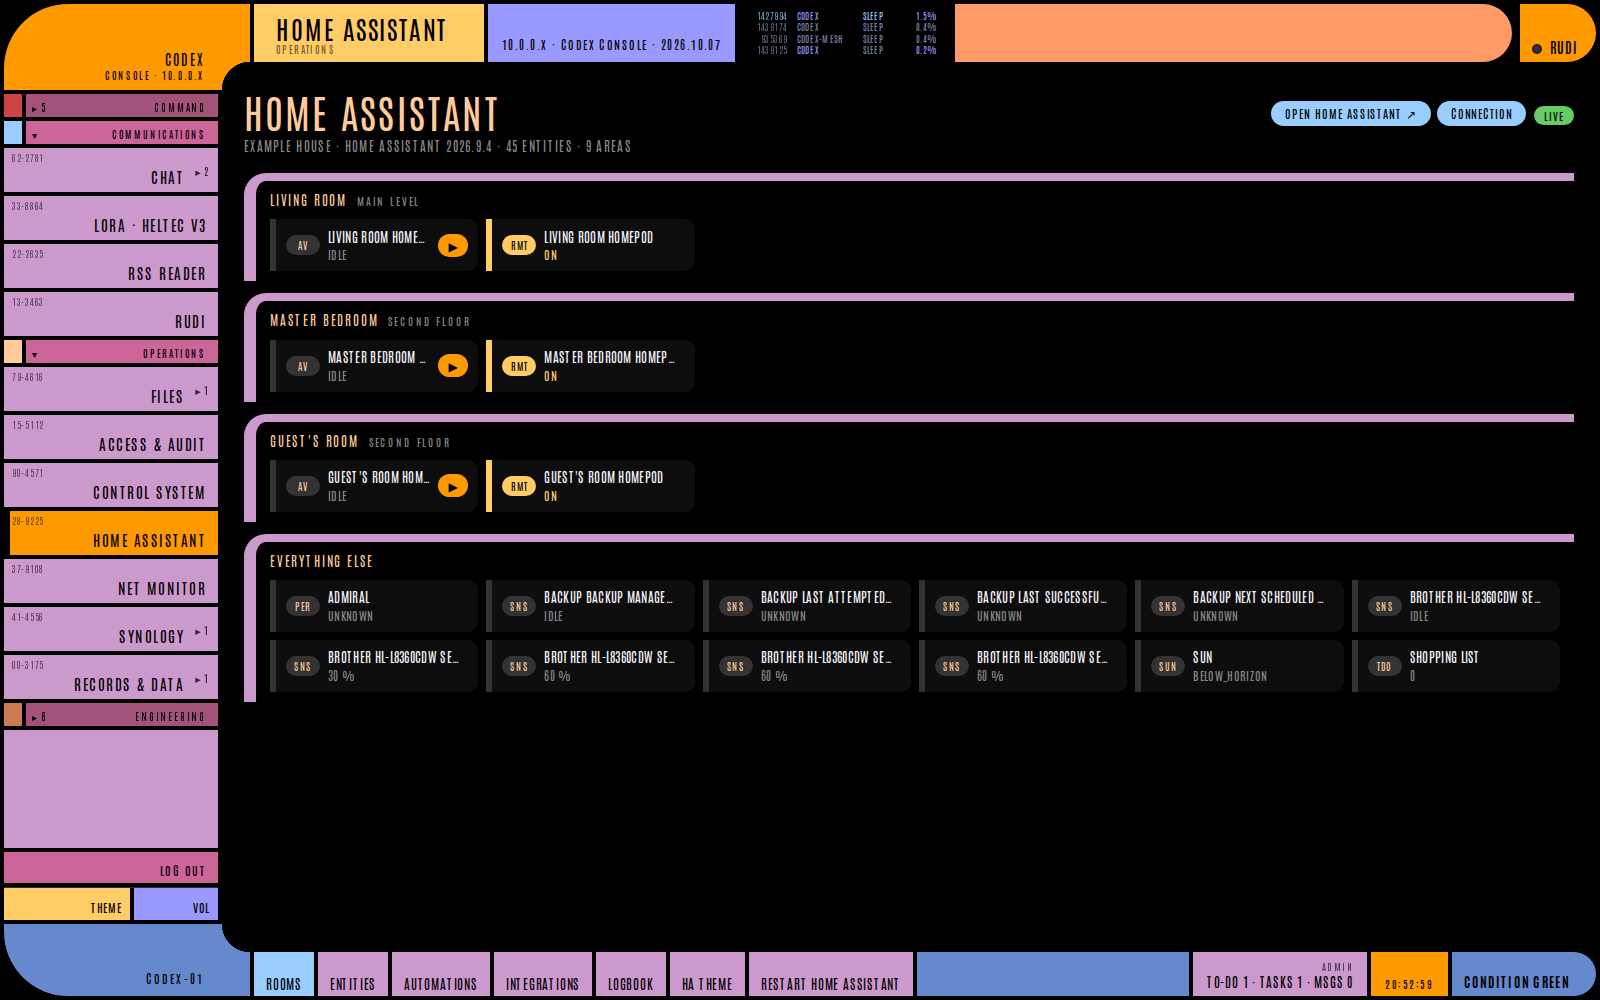Image resolution: width=1600 pixels, height=1000 pixels.
Task: Click the To-Do Tasks Msgs admin status
Action: [x=1280, y=974]
